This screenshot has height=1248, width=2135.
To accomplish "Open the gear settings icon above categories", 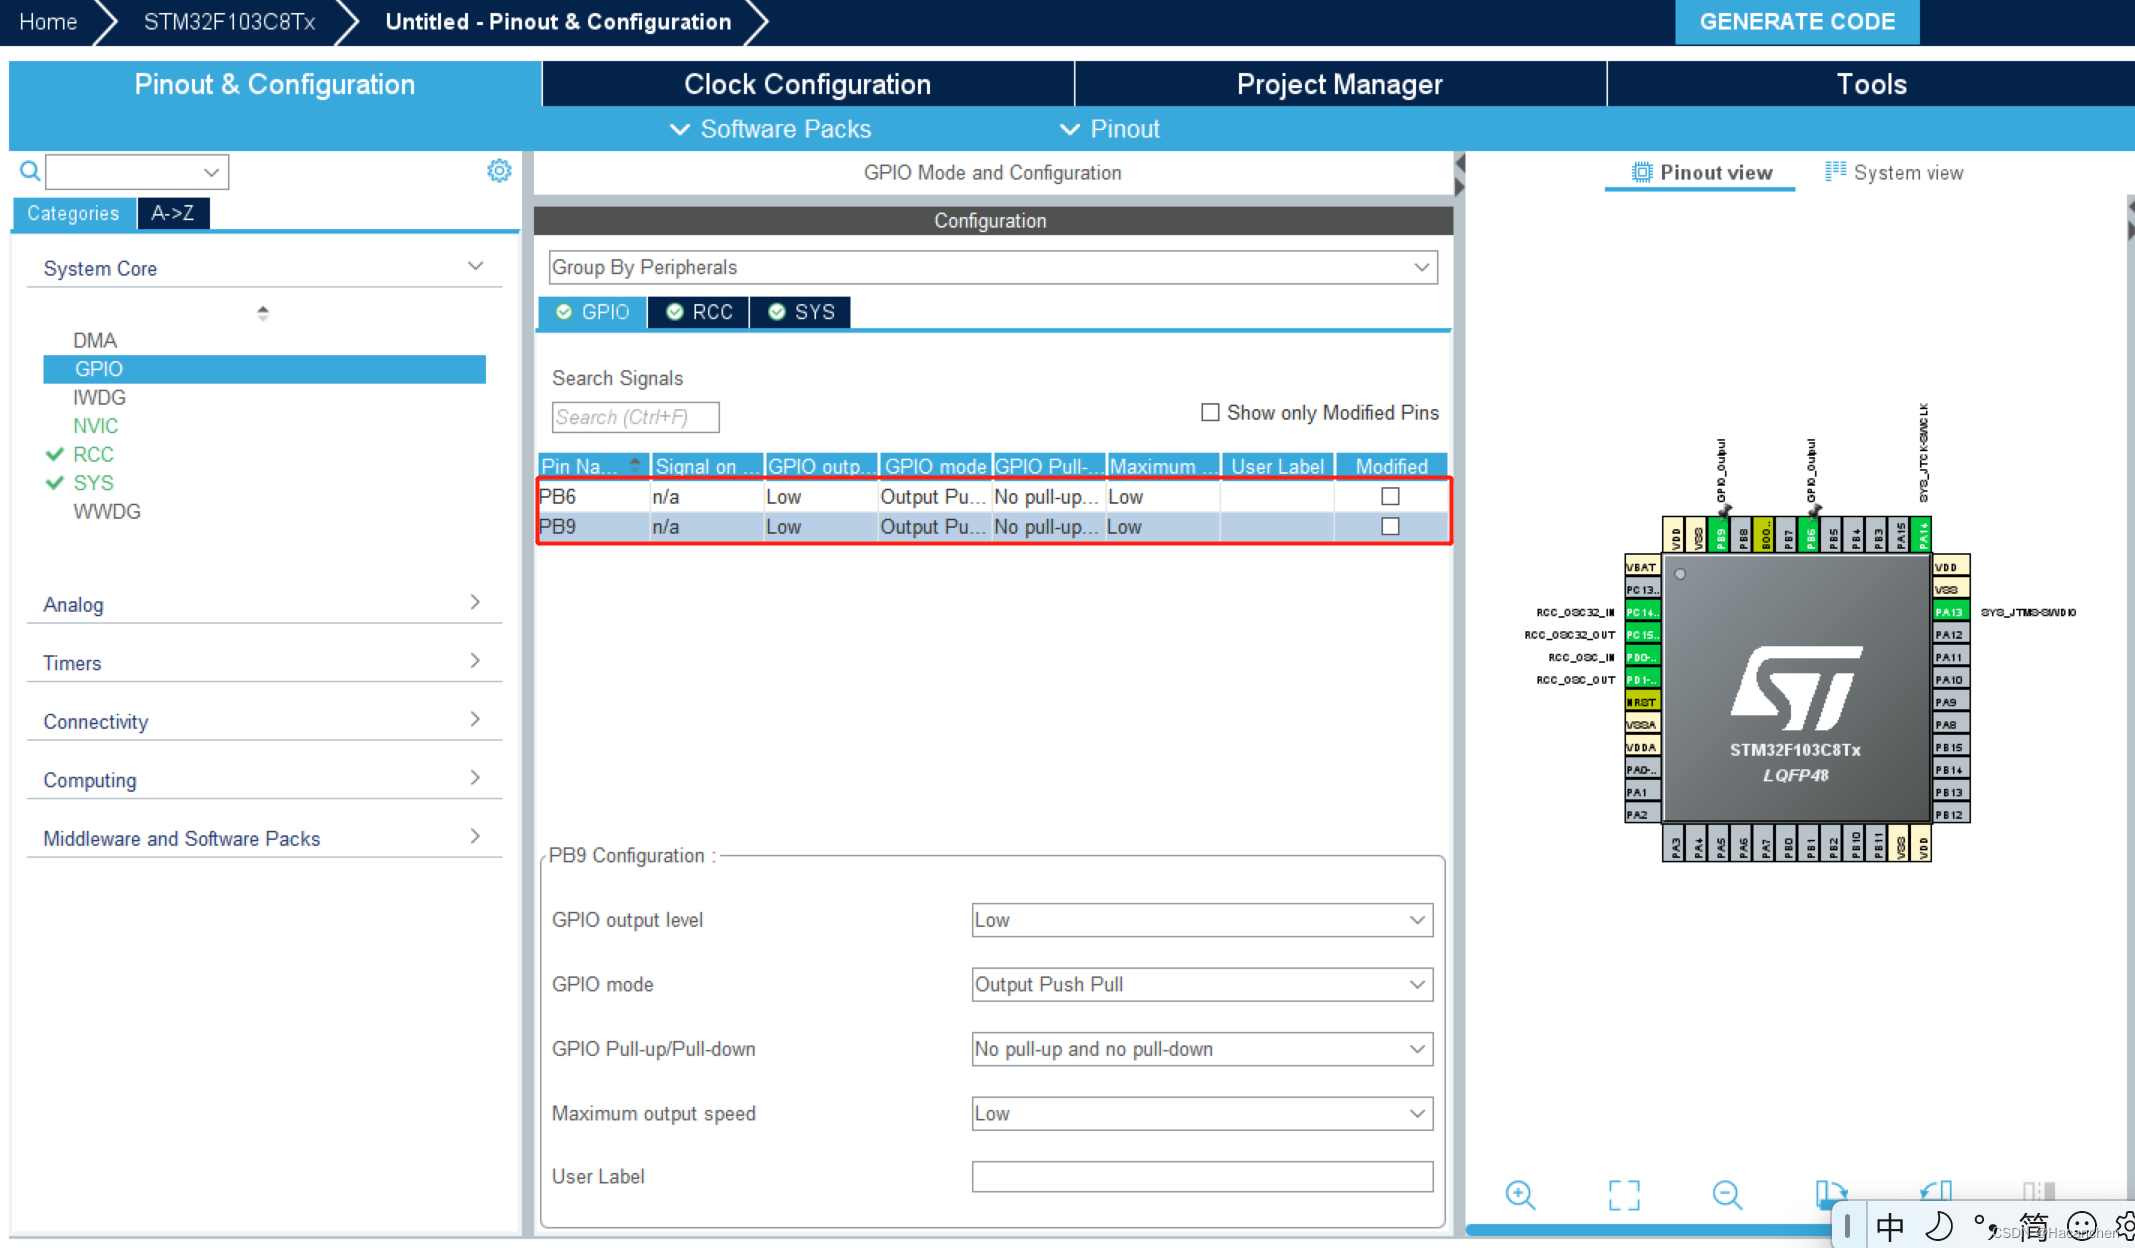I will 499,171.
